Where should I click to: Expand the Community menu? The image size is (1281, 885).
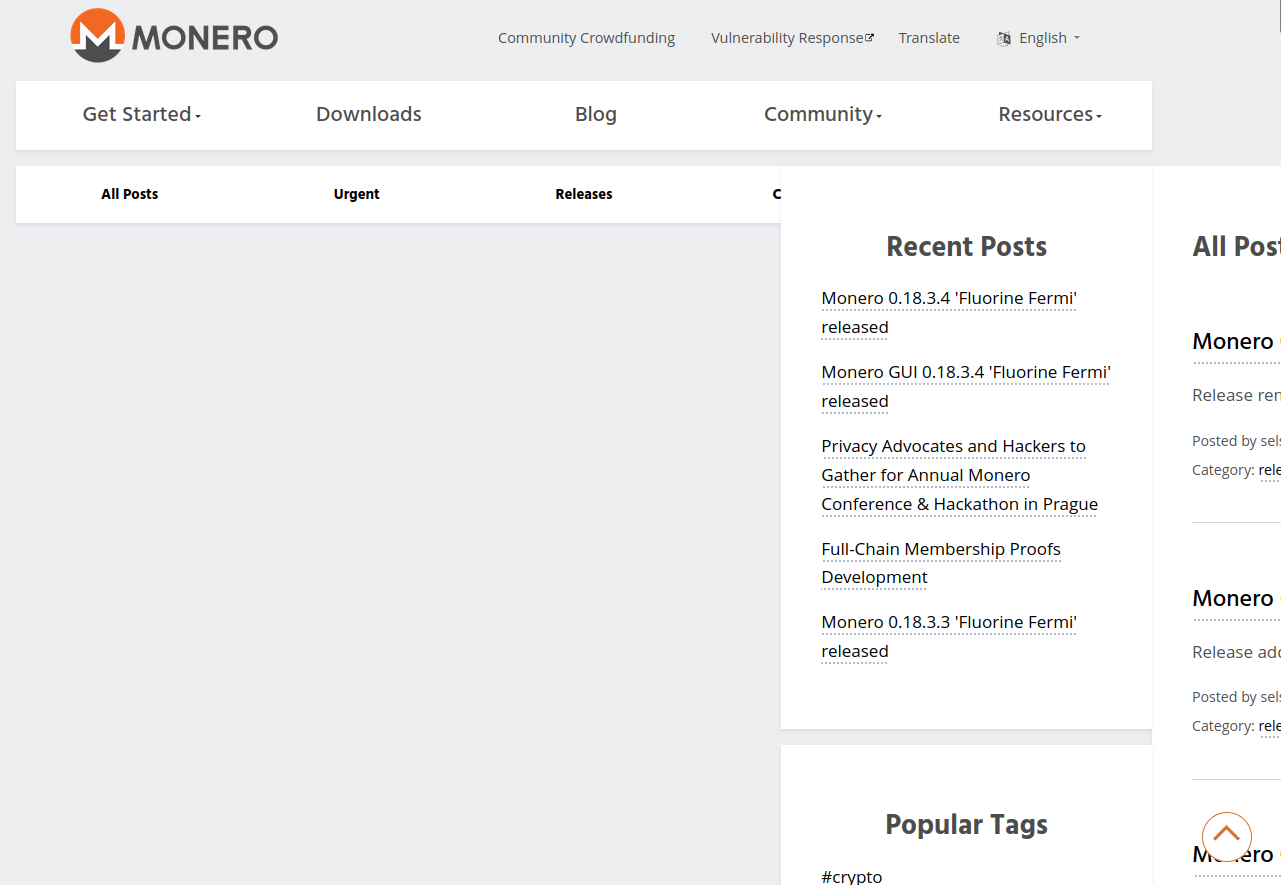[x=823, y=114]
